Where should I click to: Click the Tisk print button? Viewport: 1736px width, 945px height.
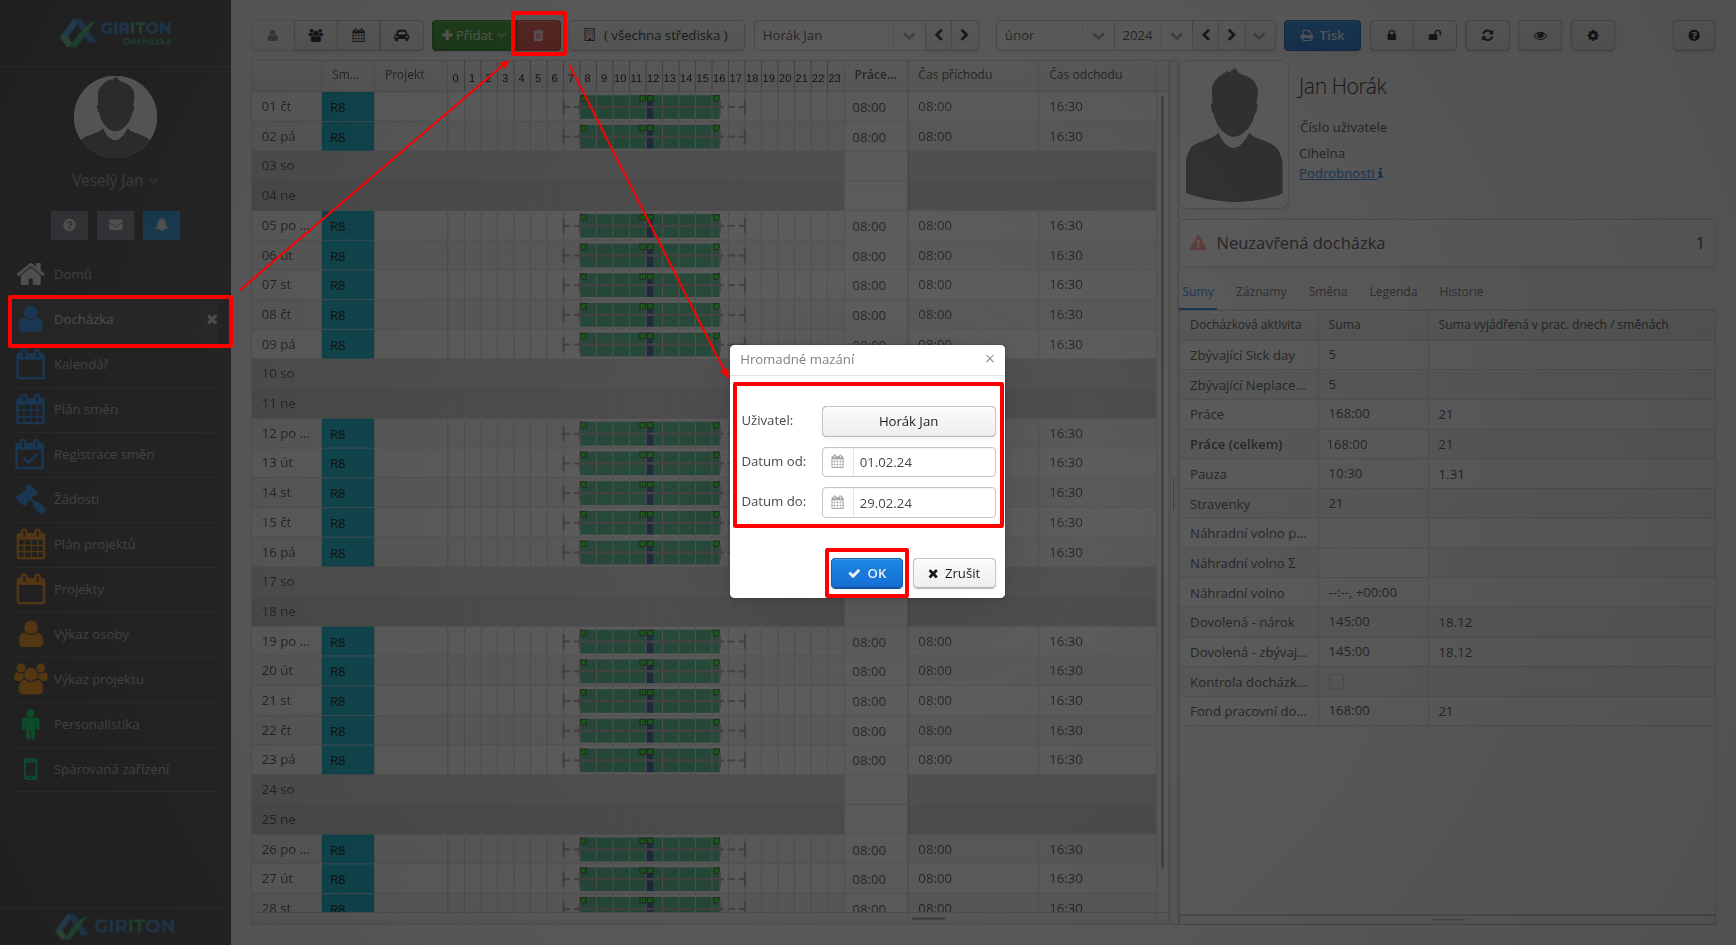tap(1322, 36)
